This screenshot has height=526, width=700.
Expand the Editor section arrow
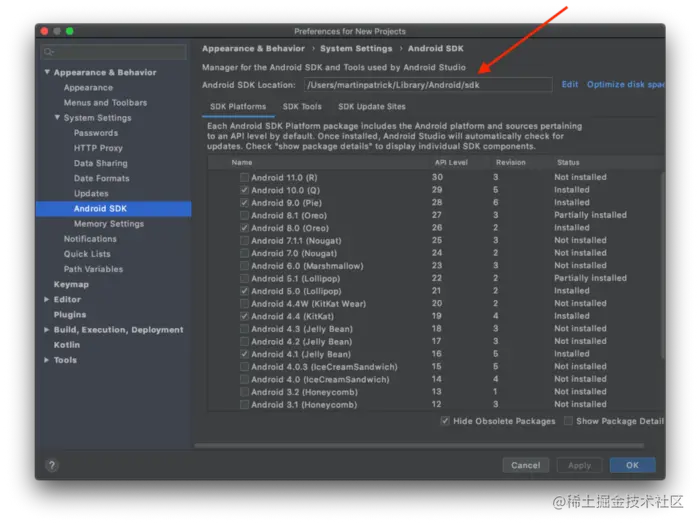tap(46, 299)
